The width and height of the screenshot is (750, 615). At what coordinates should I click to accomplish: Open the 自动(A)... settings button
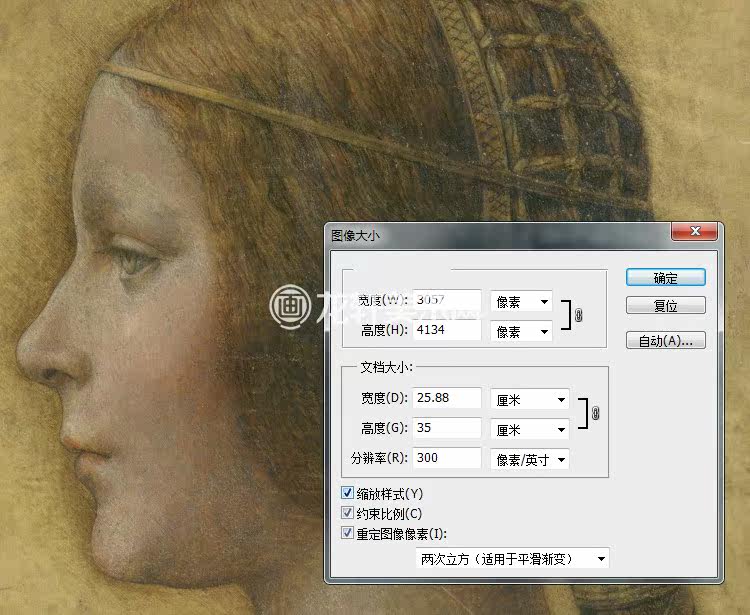click(665, 340)
